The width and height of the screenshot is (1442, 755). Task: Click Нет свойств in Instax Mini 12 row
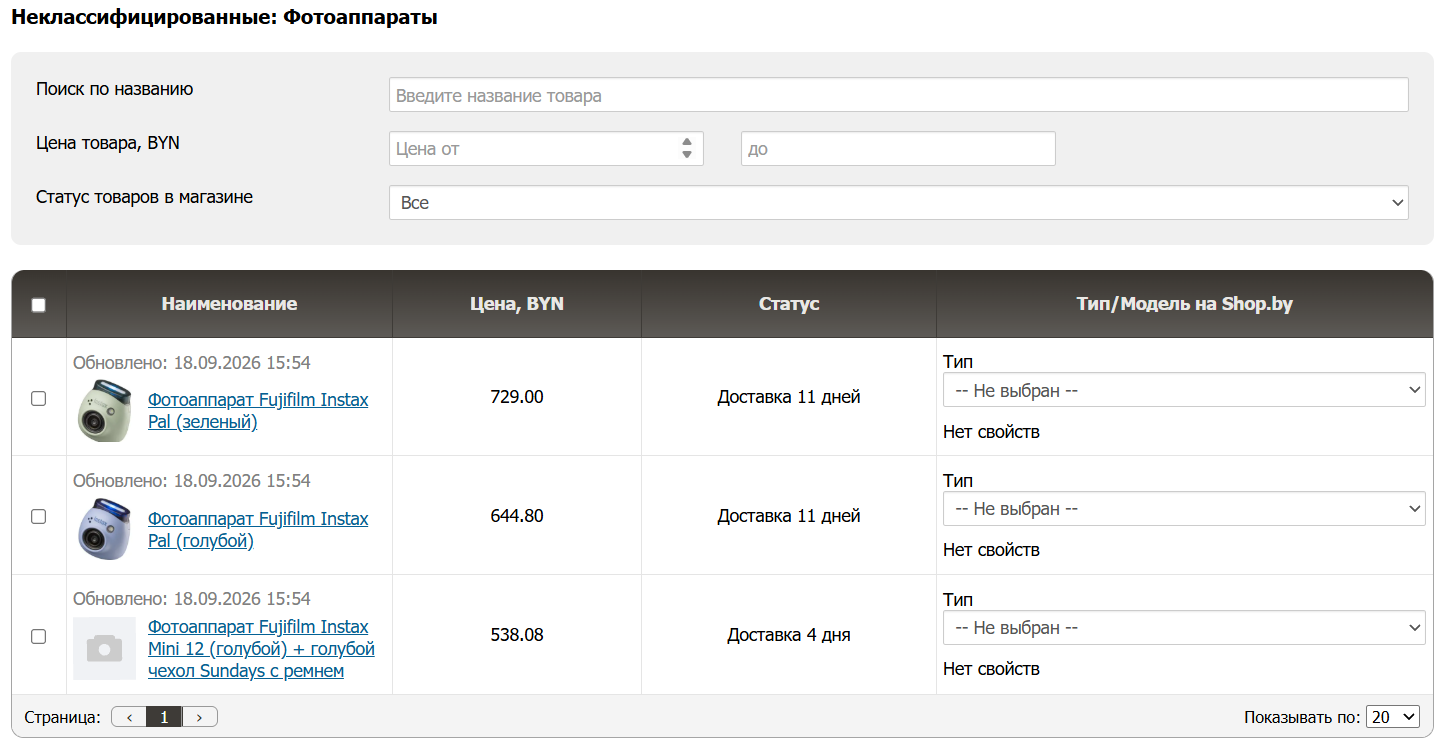[x=991, y=669]
